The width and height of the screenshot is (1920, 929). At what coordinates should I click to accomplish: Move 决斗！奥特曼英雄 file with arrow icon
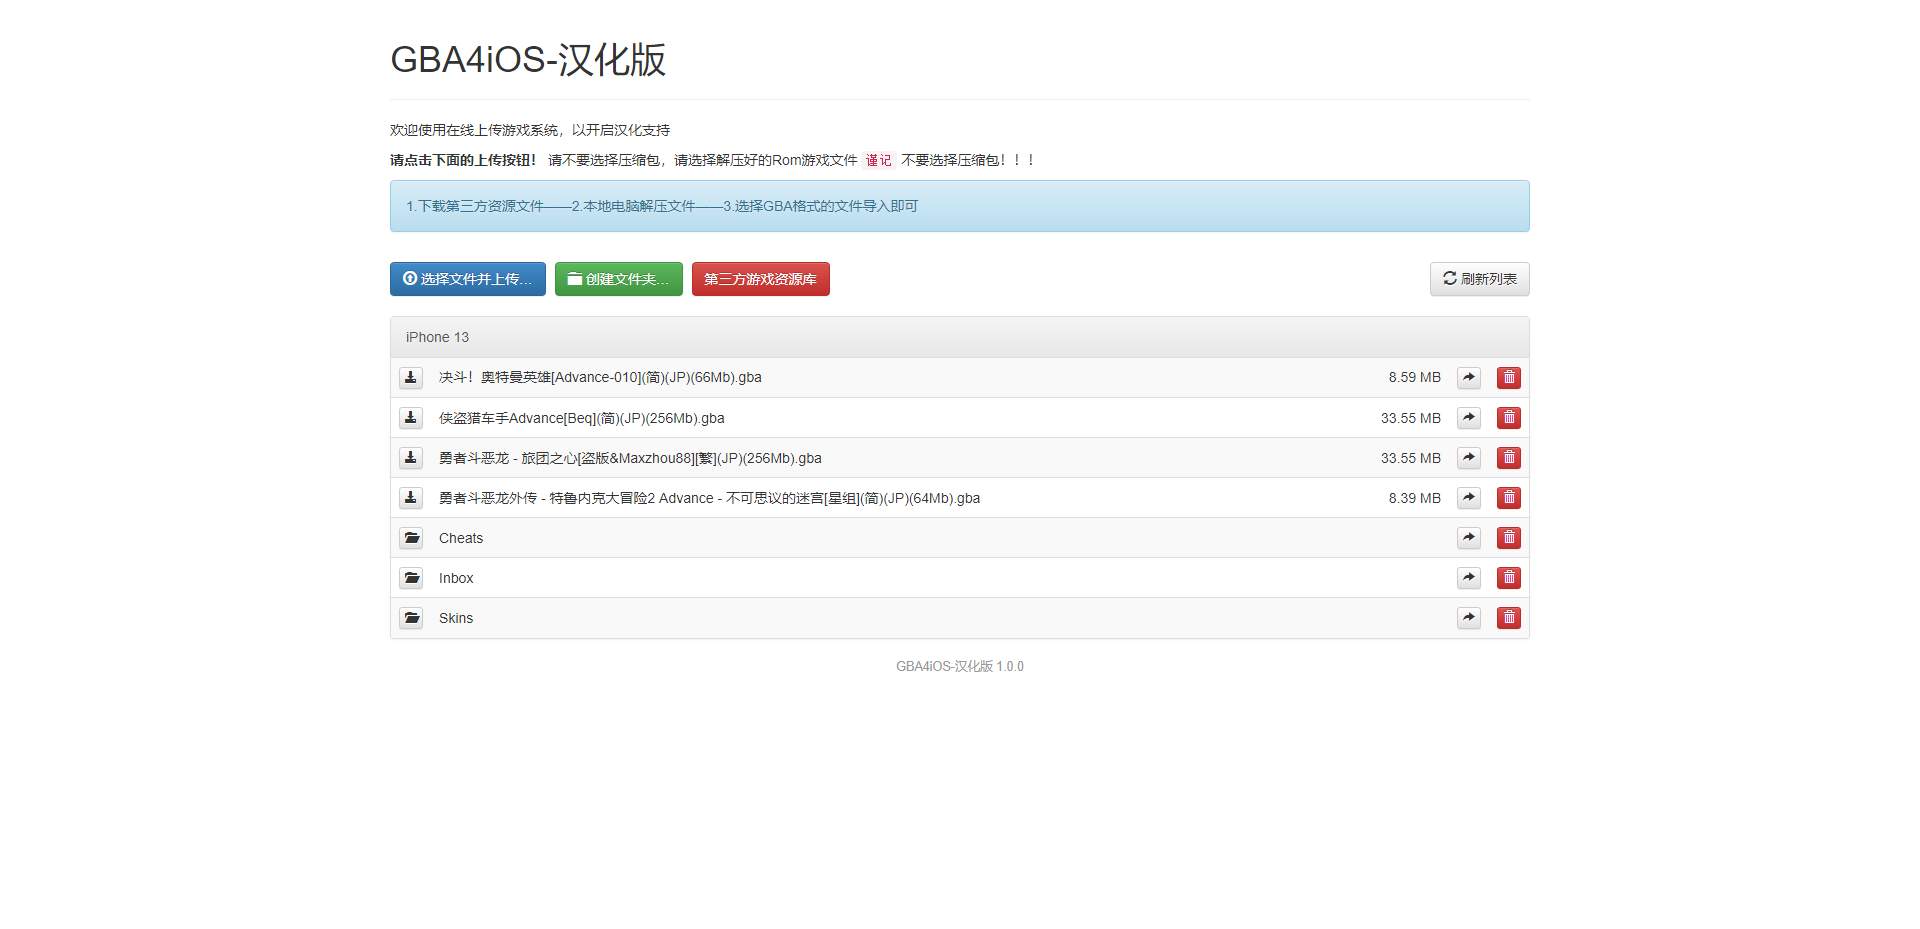(x=1469, y=377)
